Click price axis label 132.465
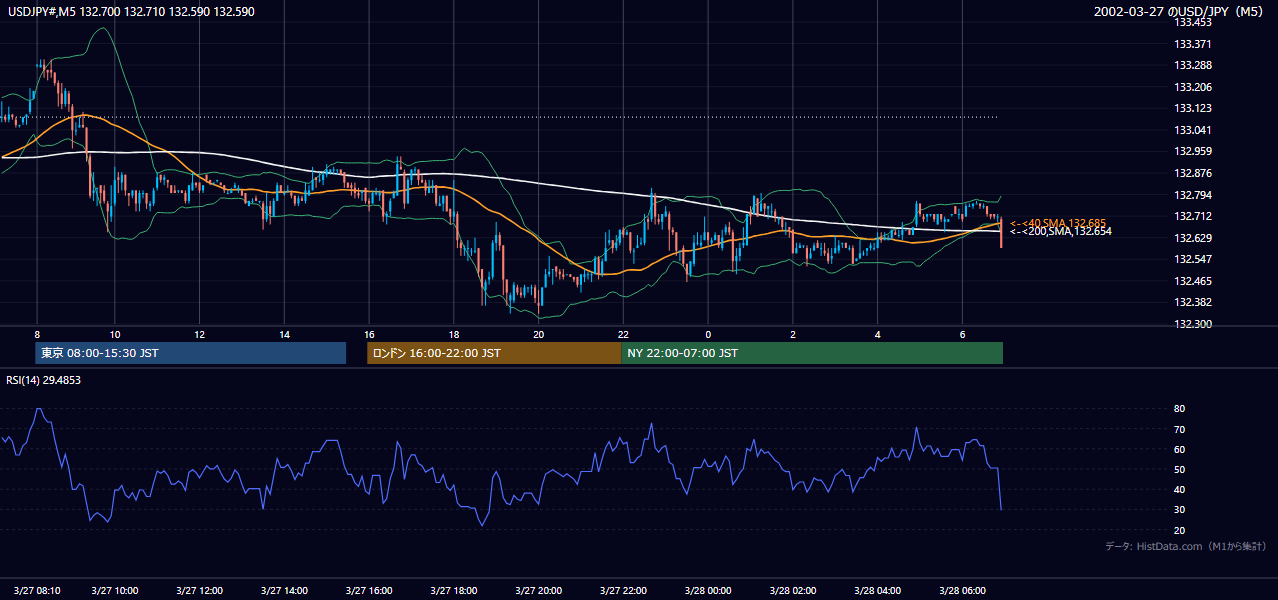This screenshot has width=1278, height=600. (x=1192, y=281)
